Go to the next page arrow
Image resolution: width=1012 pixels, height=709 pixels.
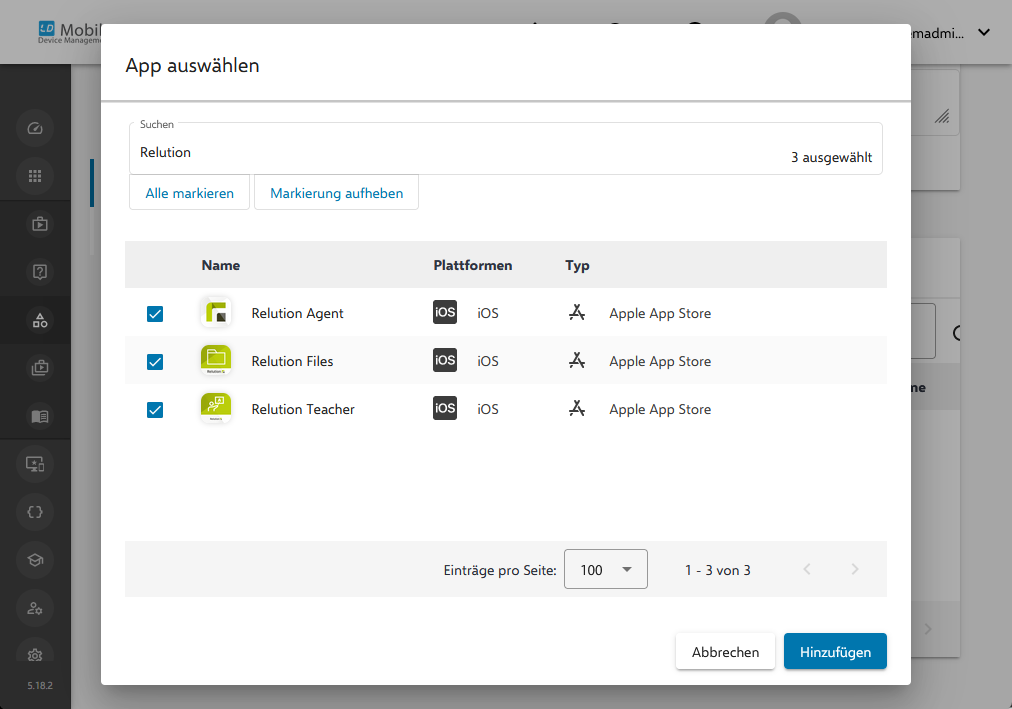855,569
